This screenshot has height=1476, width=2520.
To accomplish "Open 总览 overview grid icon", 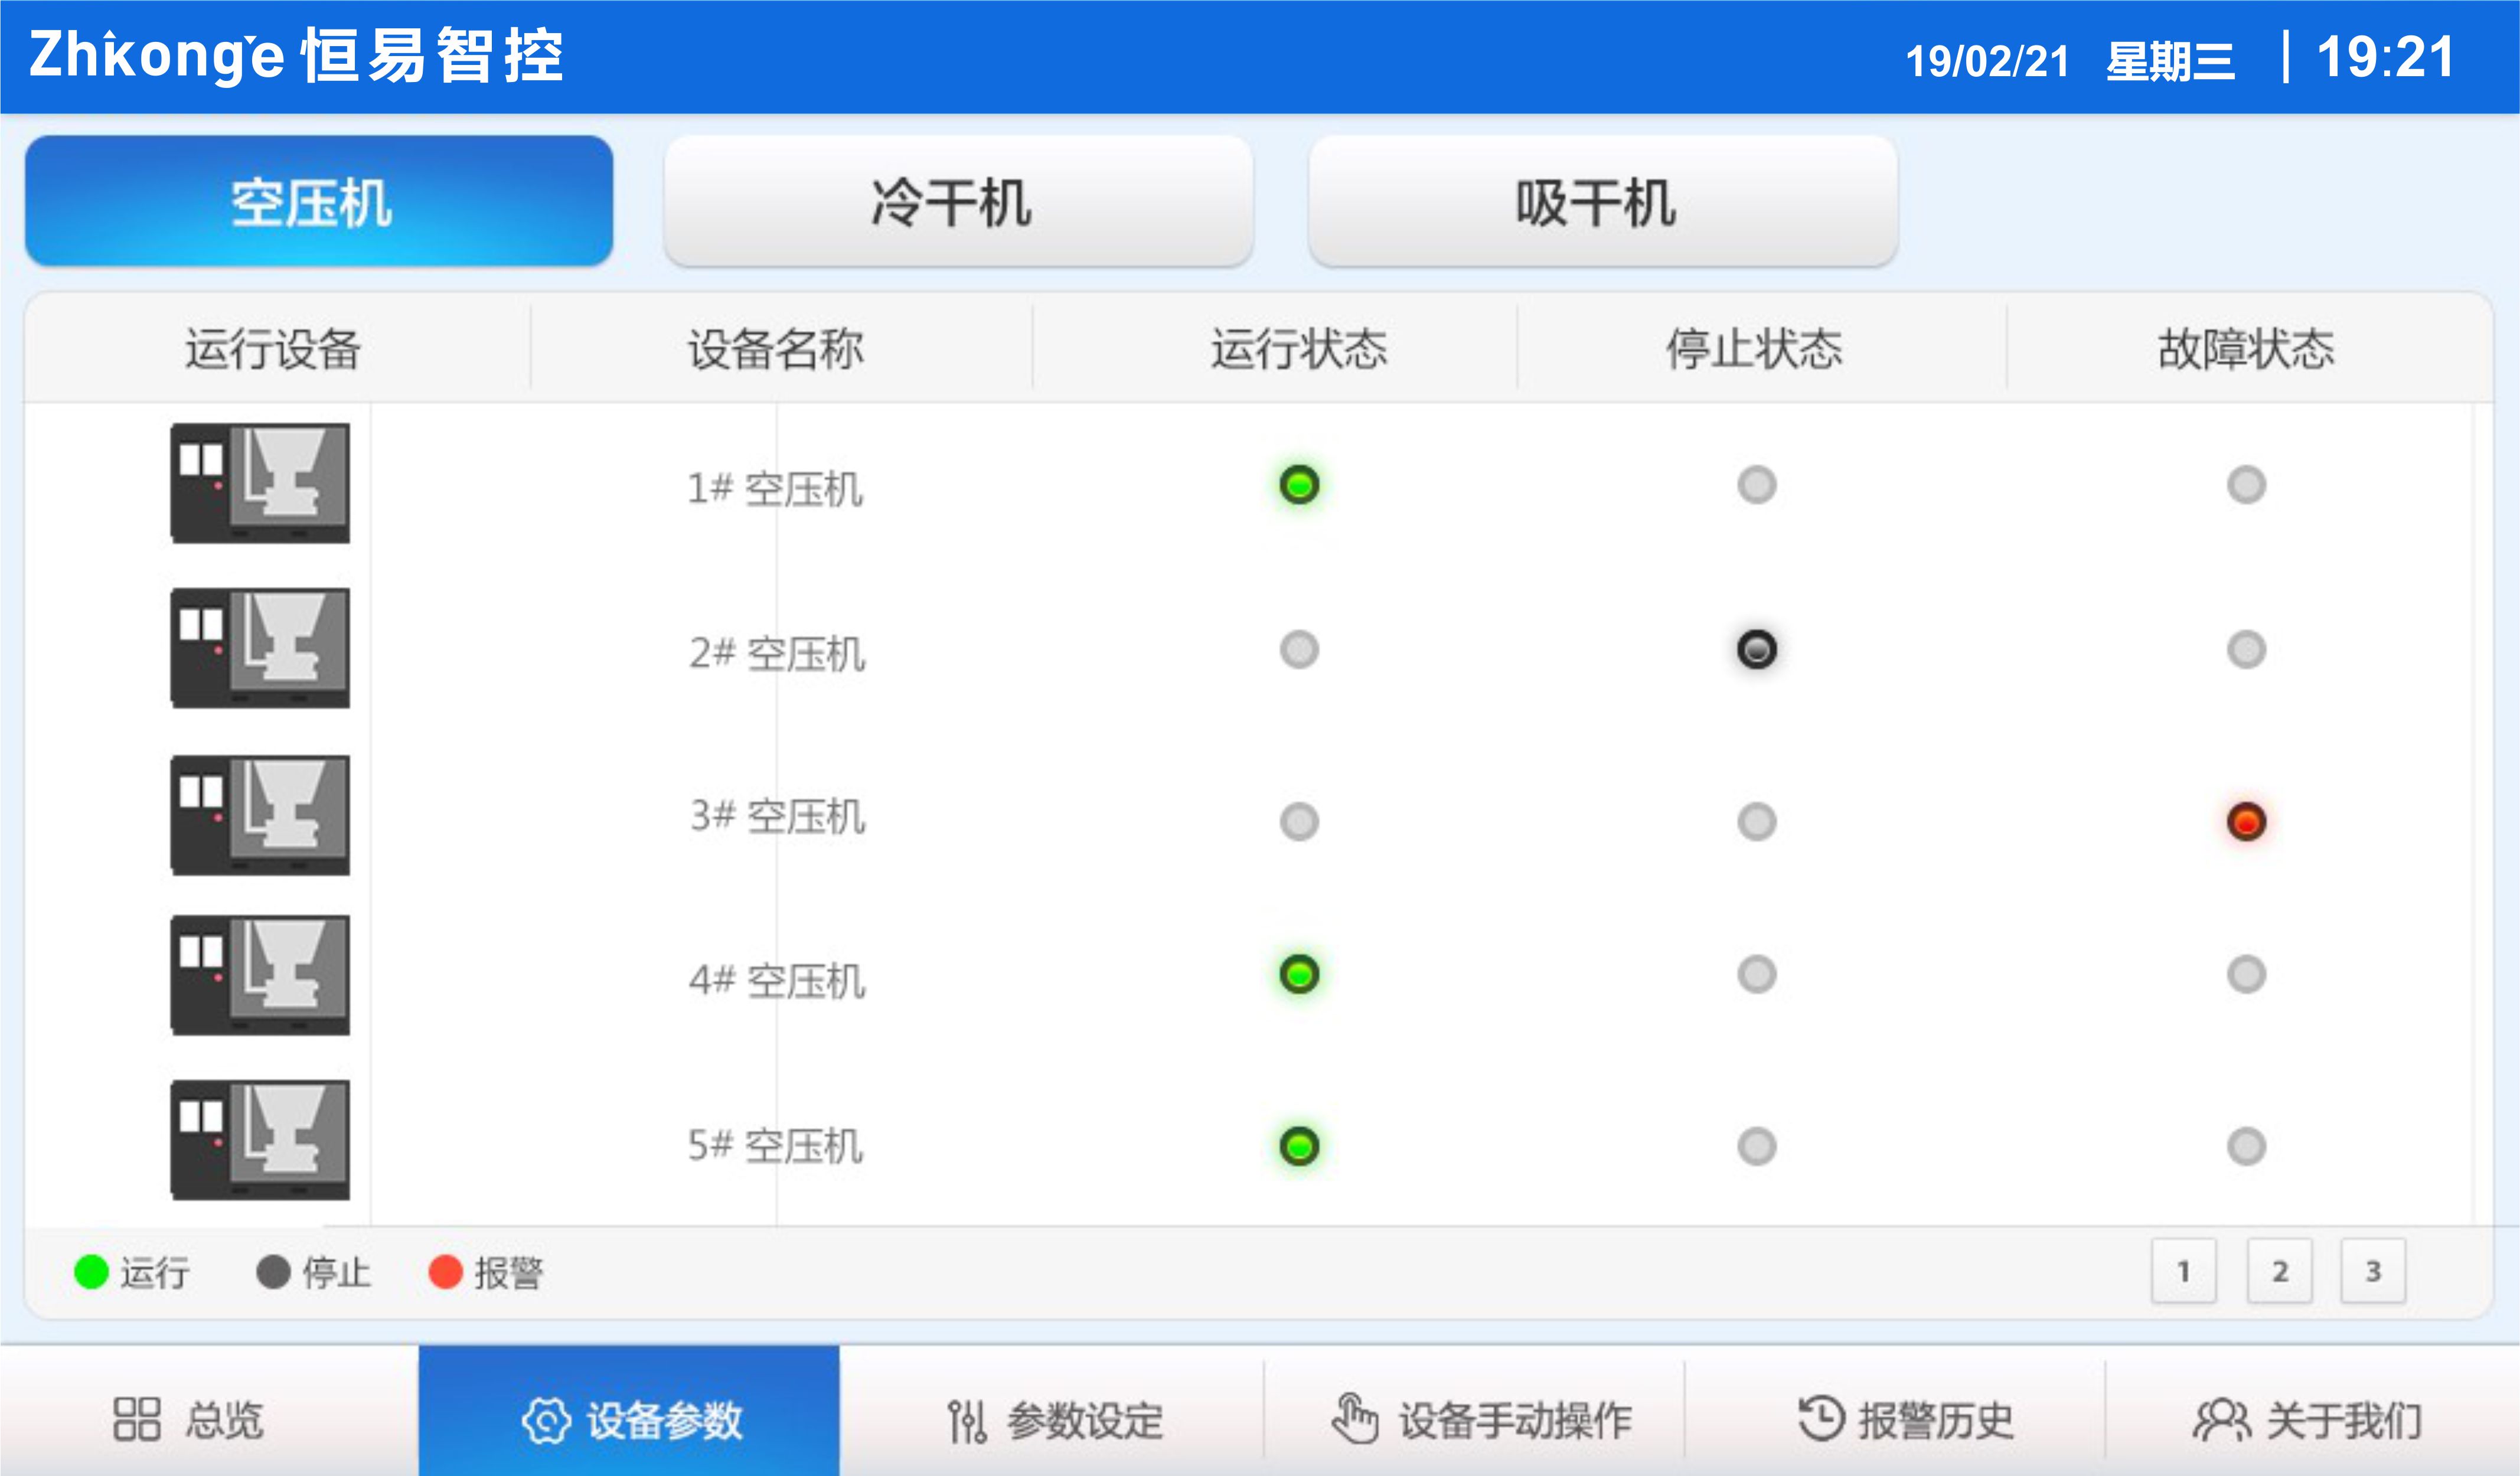I will [x=137, y=1419].
